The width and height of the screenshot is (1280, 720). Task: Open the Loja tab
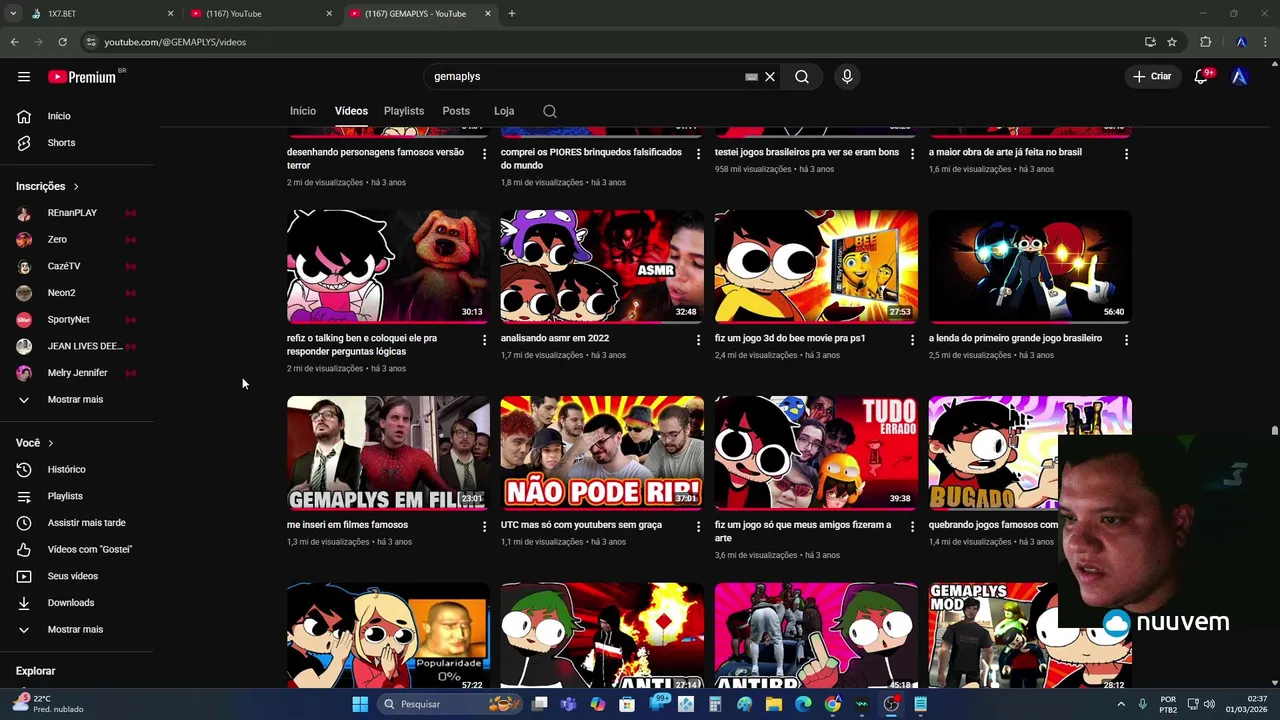[504, 111]
